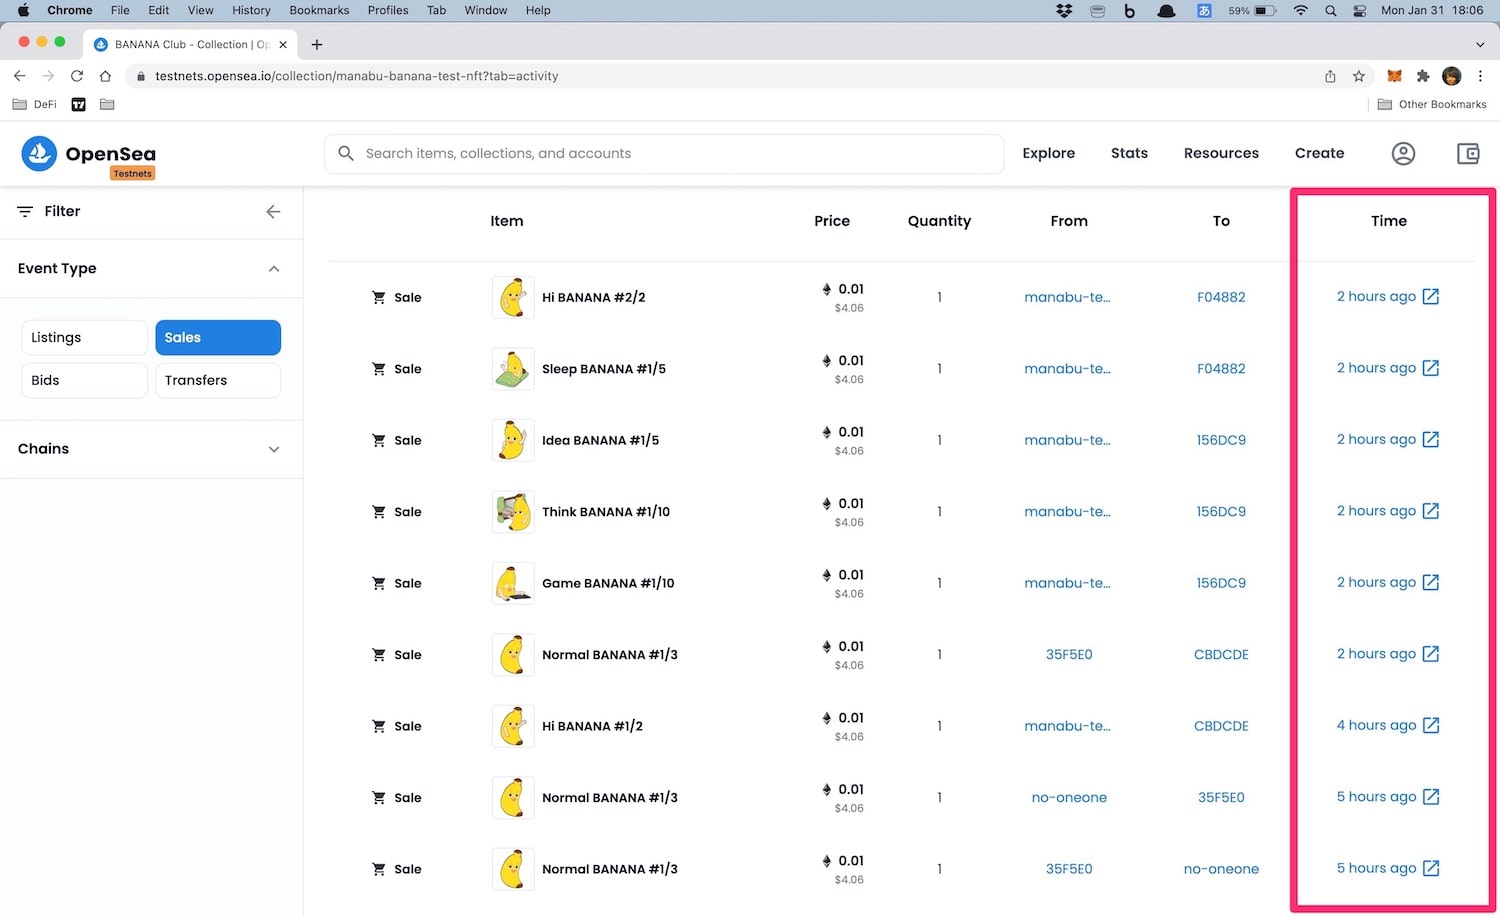The height and width of the screenshot is (917, 1500).
Task: Open the Other Bookmarks folder
Action: point(1432,104)
